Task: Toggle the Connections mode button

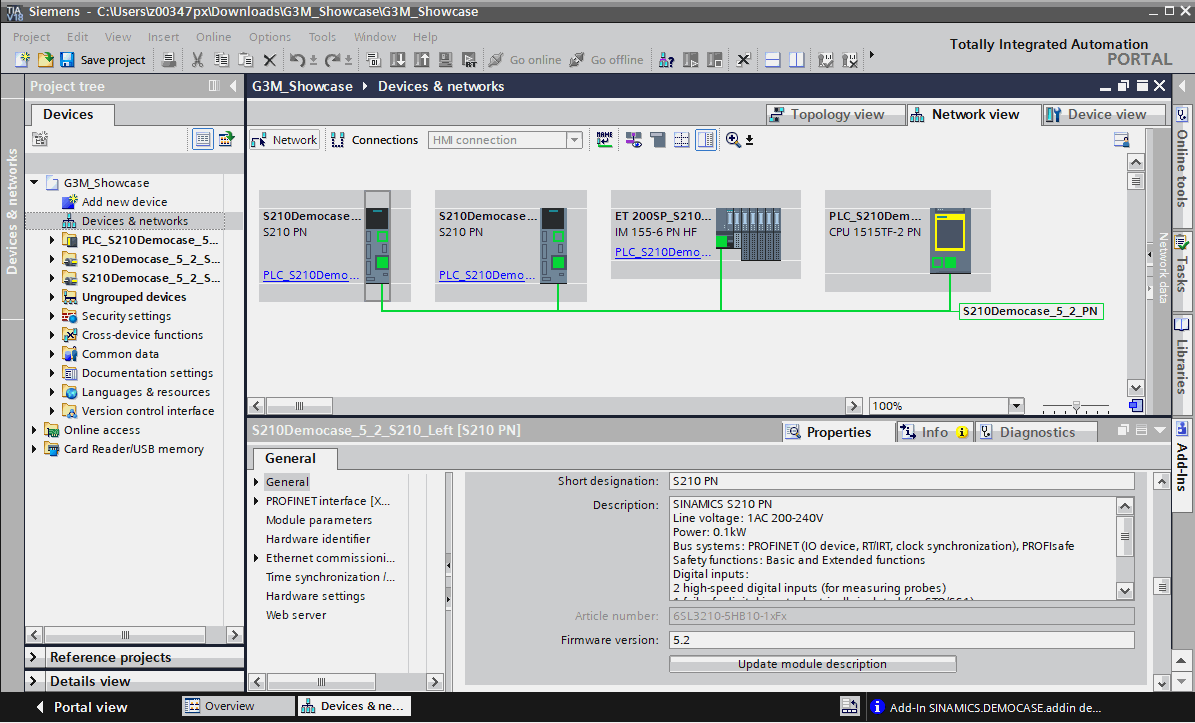Action: [375, 140]
